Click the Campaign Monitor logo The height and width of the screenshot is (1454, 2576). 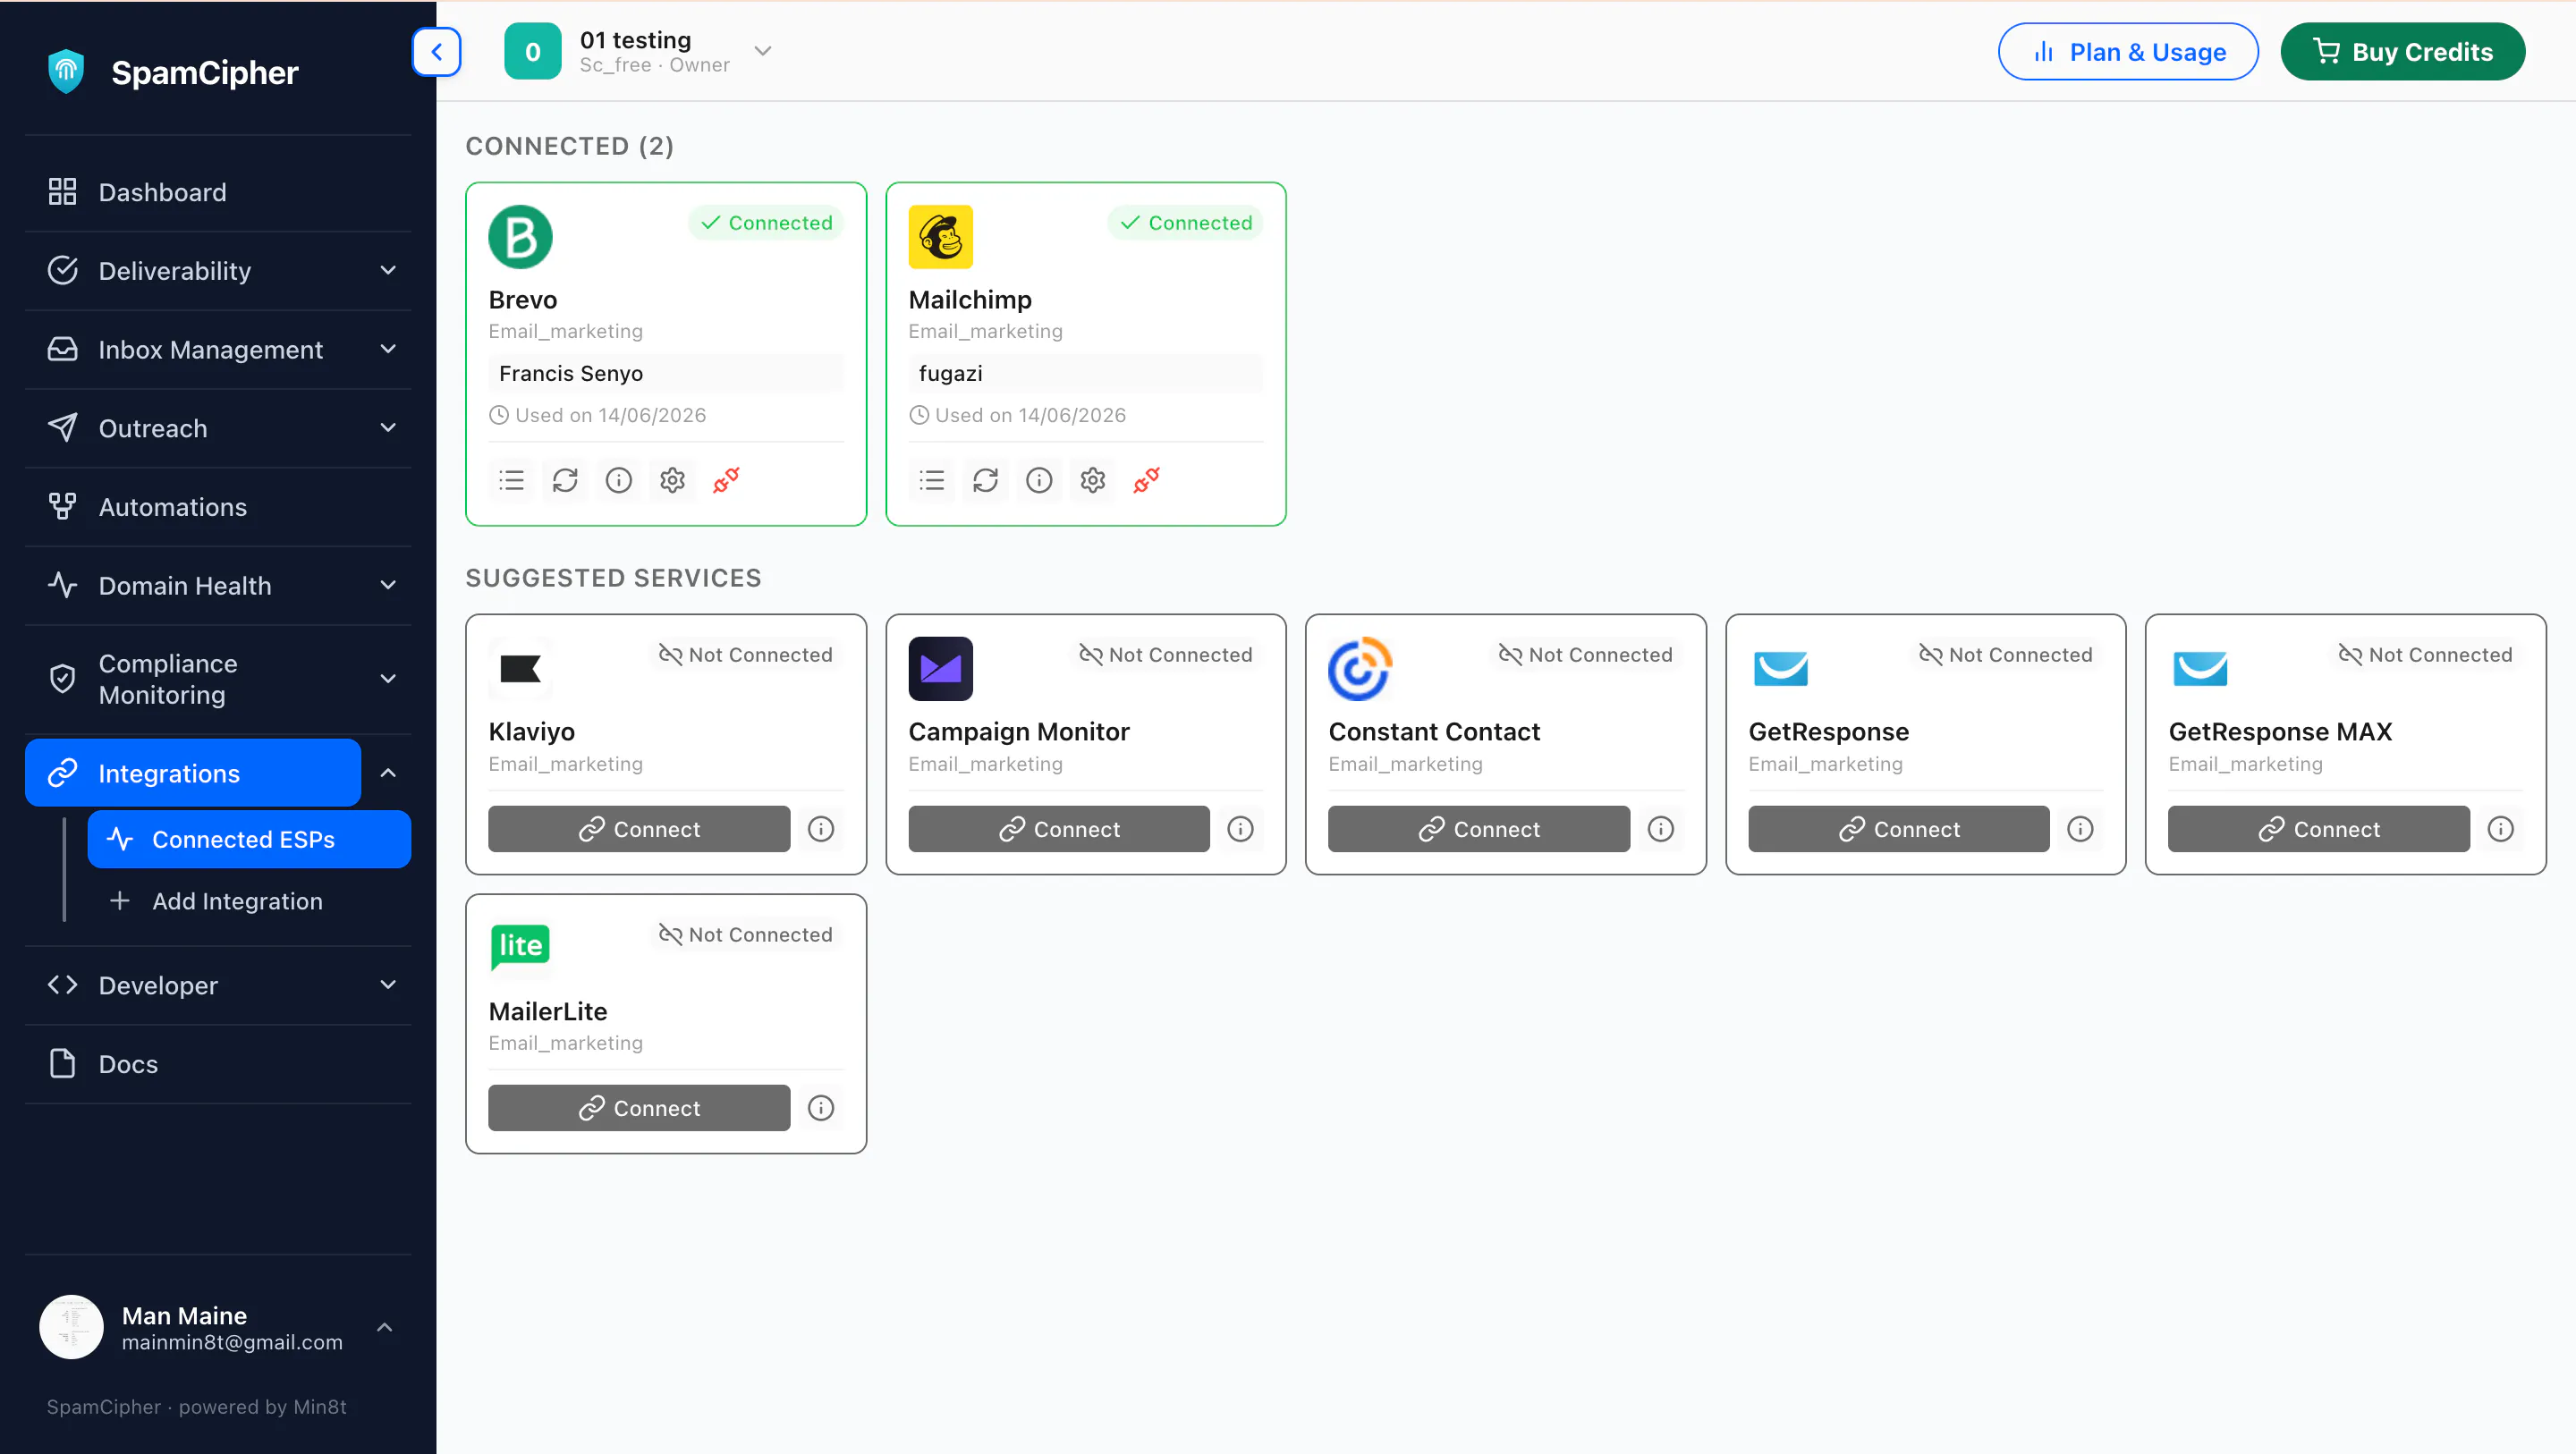[940, 669]
